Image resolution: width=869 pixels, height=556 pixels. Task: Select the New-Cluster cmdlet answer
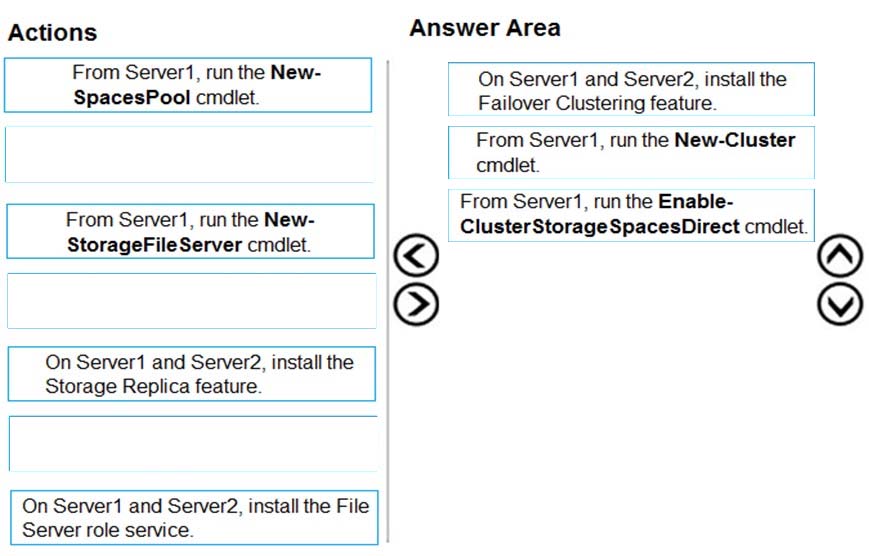631,152
